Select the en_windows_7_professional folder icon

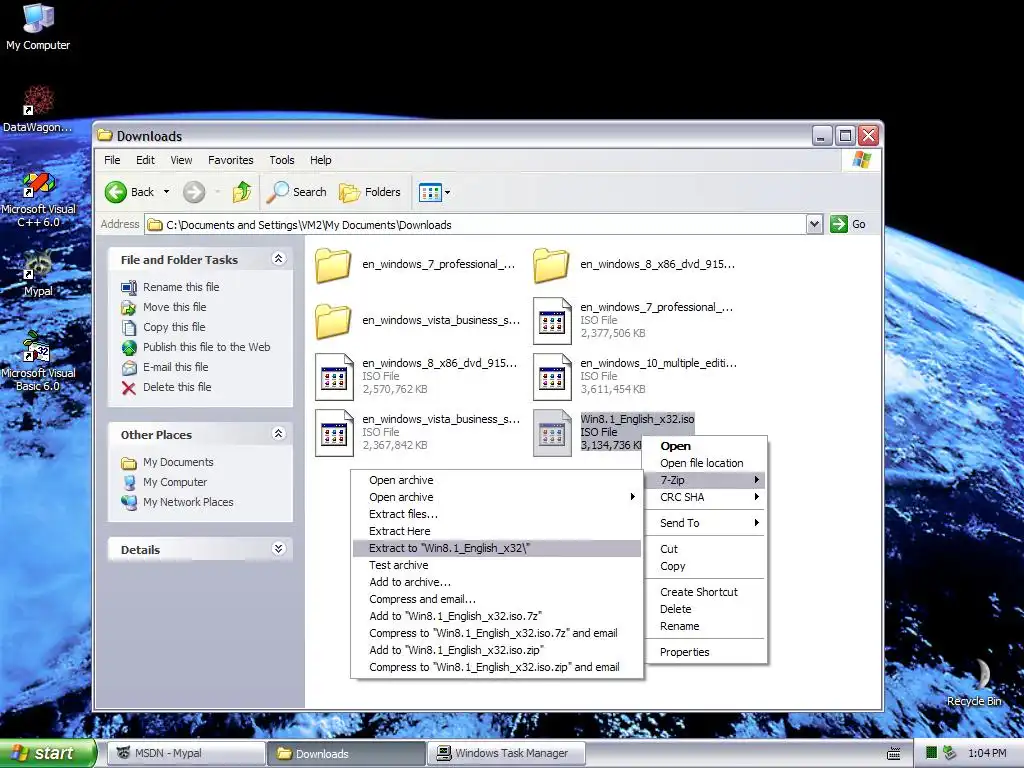click(333, 265)
